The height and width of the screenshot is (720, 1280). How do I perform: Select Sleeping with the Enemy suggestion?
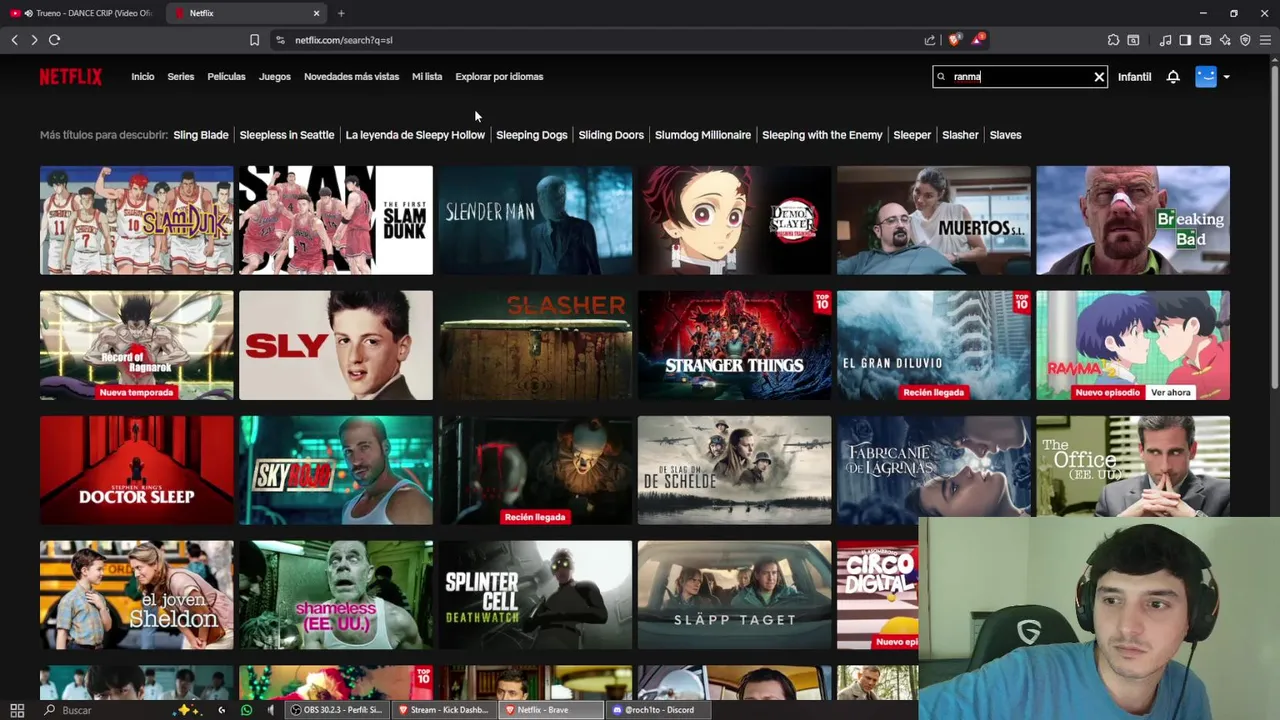click(822, 135)
